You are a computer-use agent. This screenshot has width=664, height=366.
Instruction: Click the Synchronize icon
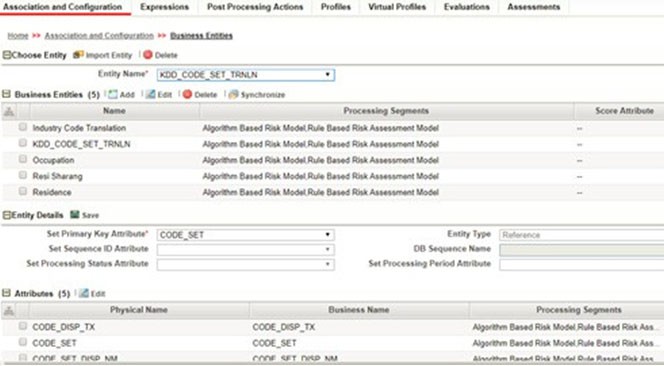point(233,94)
